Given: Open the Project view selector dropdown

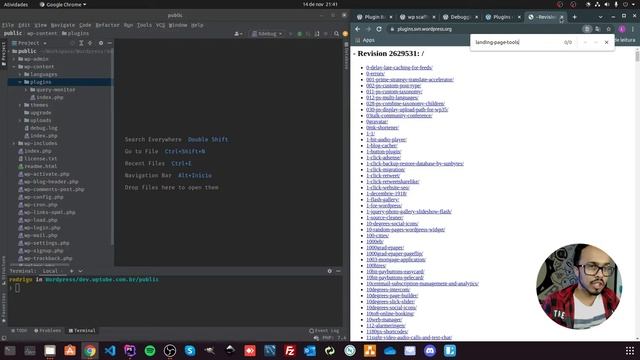Looking at the screenshot, I should click(29, 43).
